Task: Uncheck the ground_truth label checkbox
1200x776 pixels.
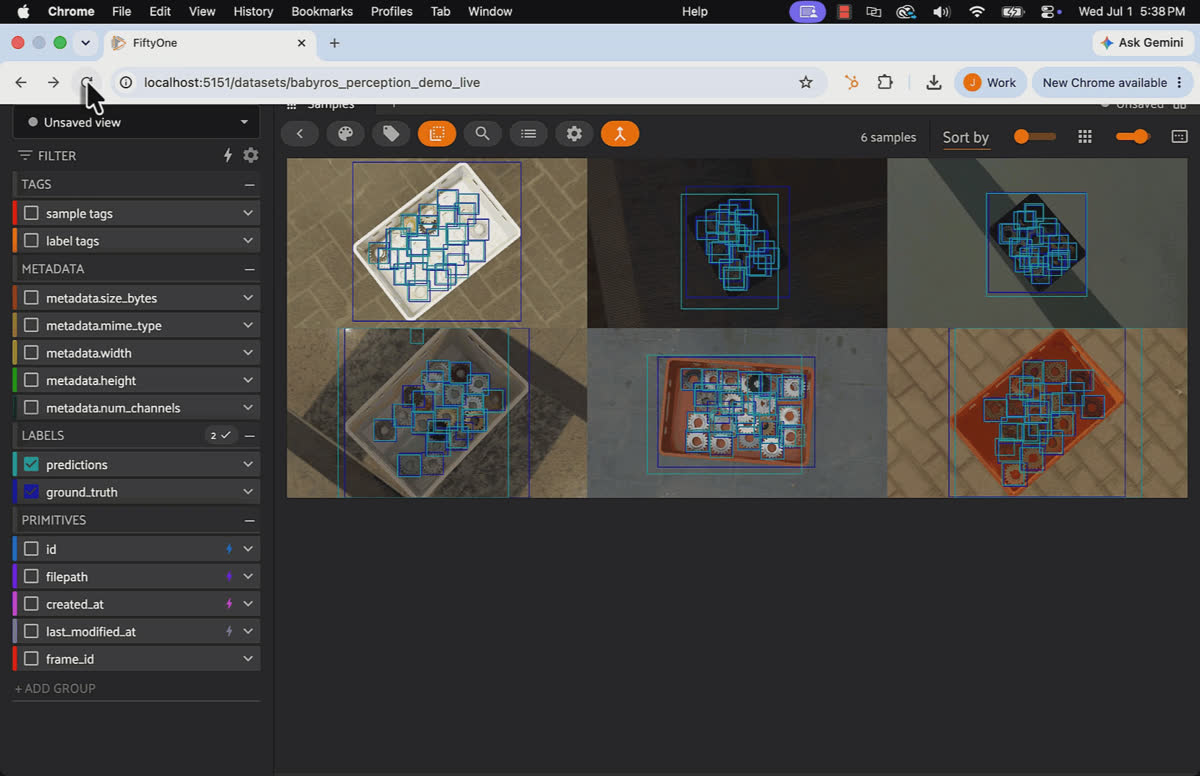Action: coord(32,492)
